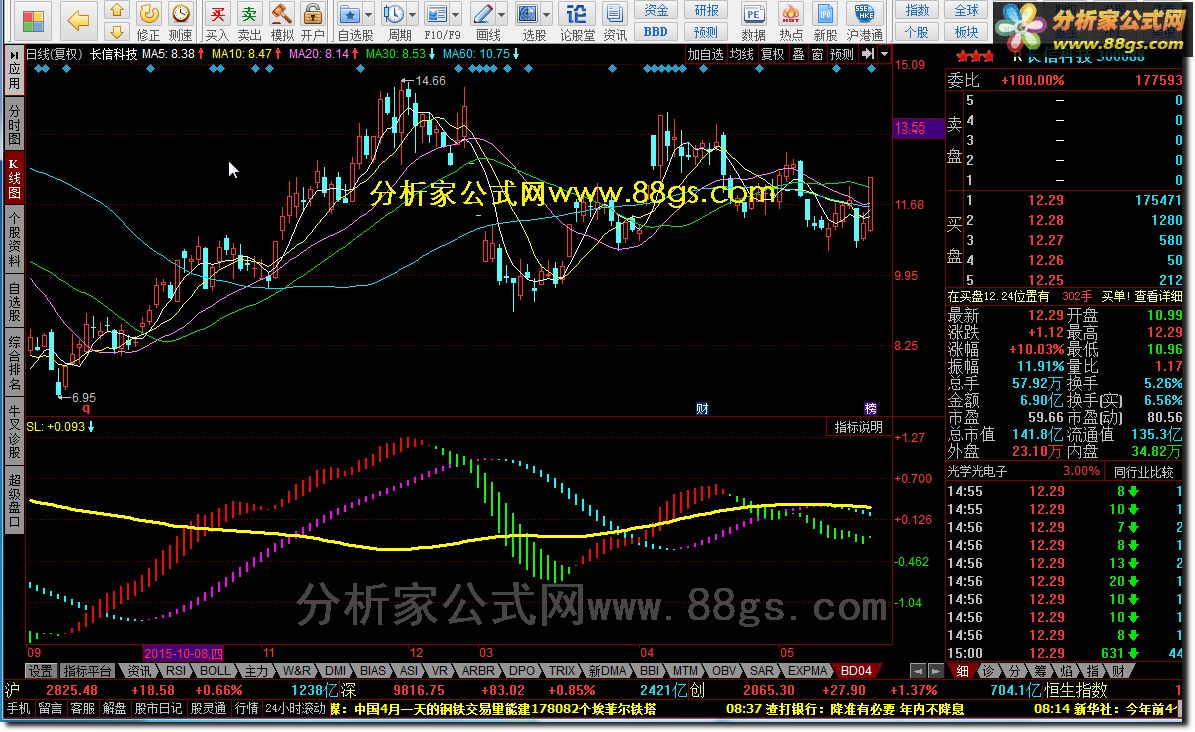This screenshot has width=1195, height=732.
Task: Select the BOLL indicator tab
Action: coord(215,671)
